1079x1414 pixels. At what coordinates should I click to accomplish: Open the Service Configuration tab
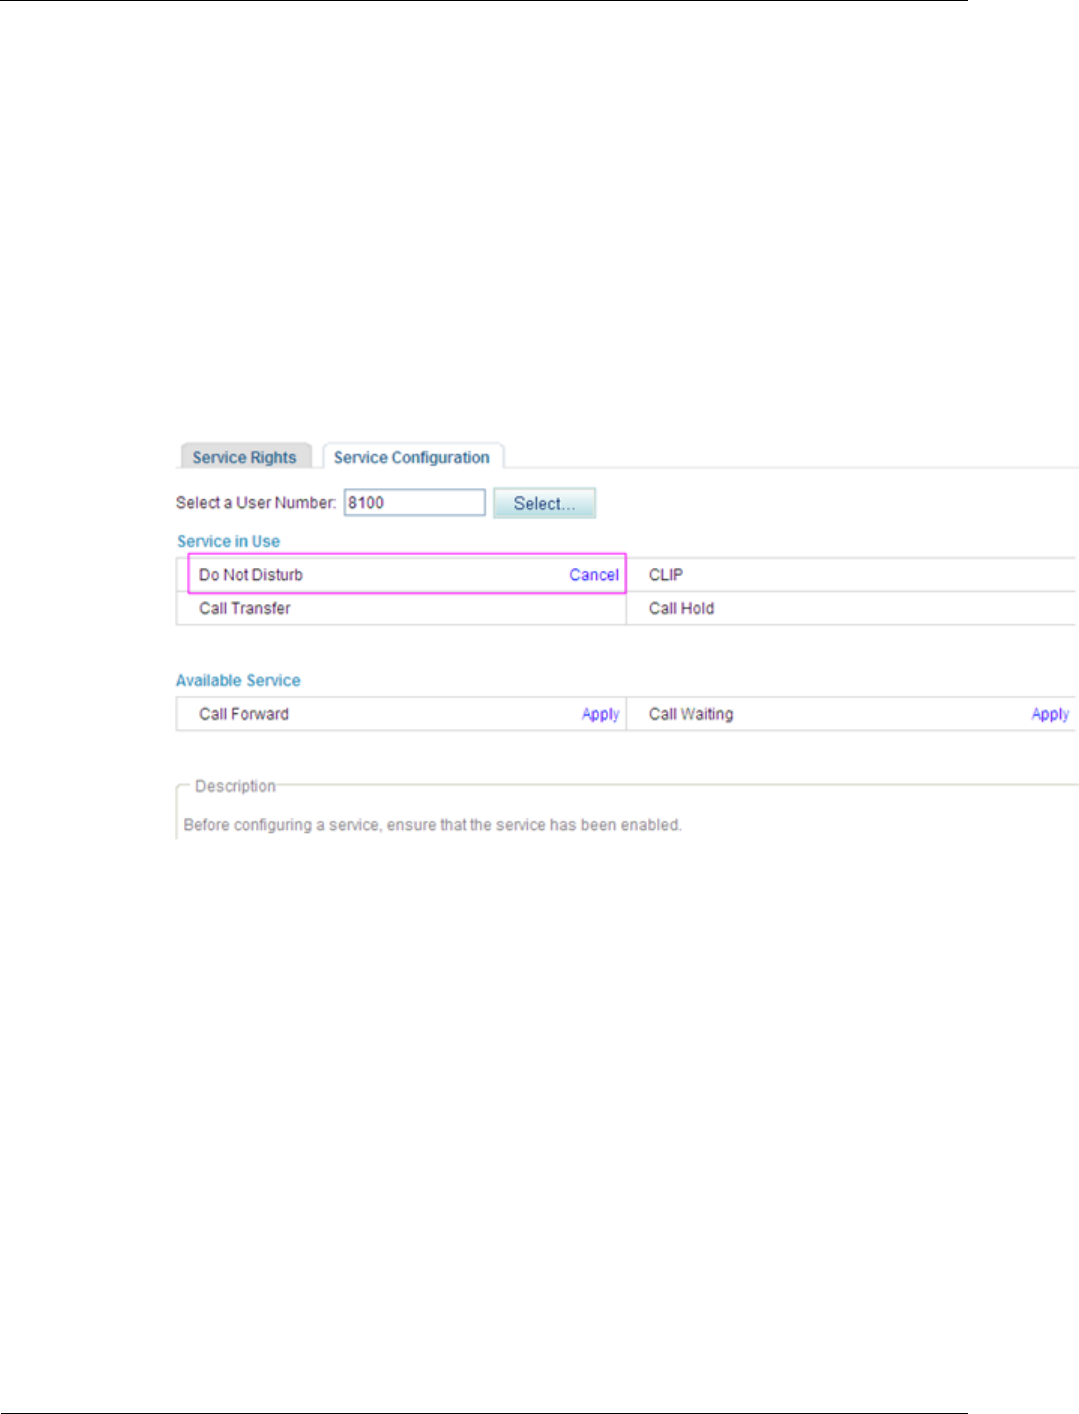[412, 457]
